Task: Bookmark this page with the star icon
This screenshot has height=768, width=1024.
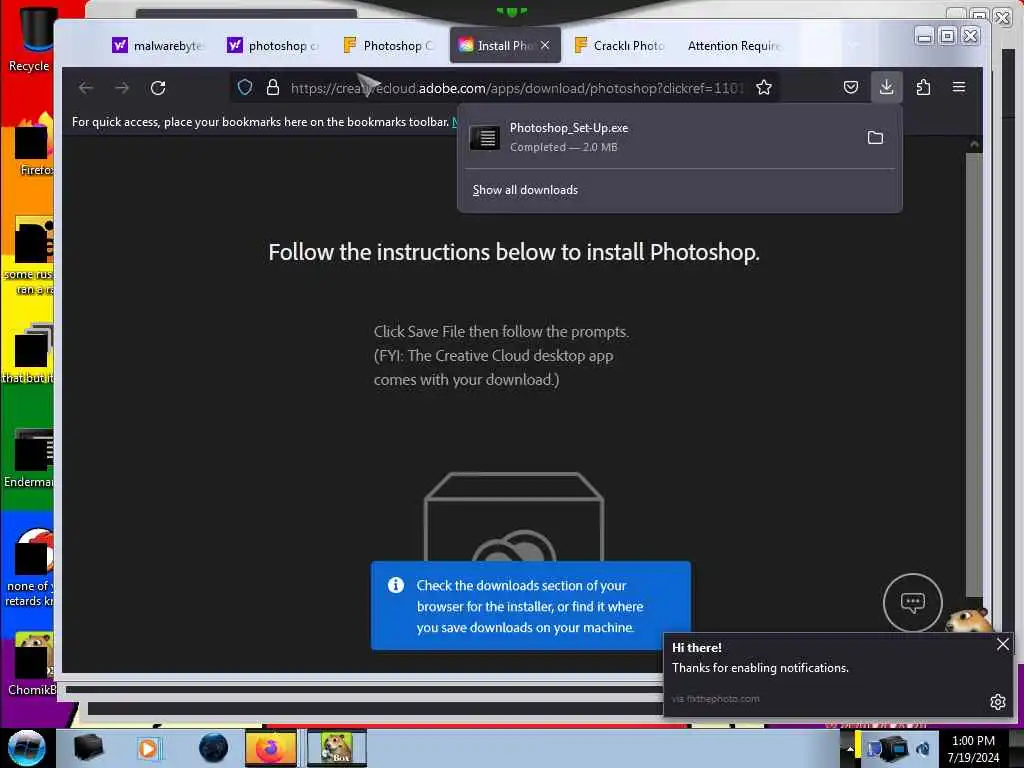Action: 763,88
